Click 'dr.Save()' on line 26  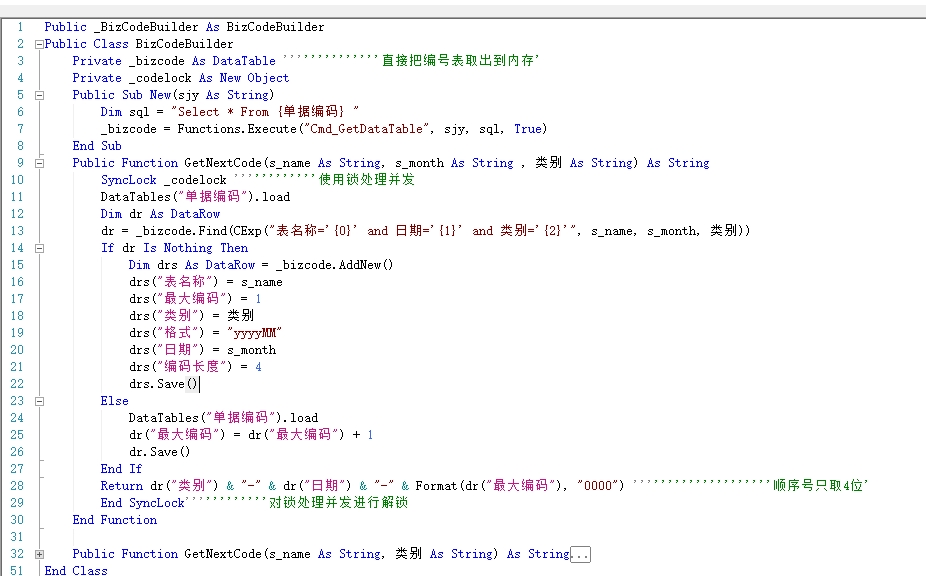click(x=160, y=452)
